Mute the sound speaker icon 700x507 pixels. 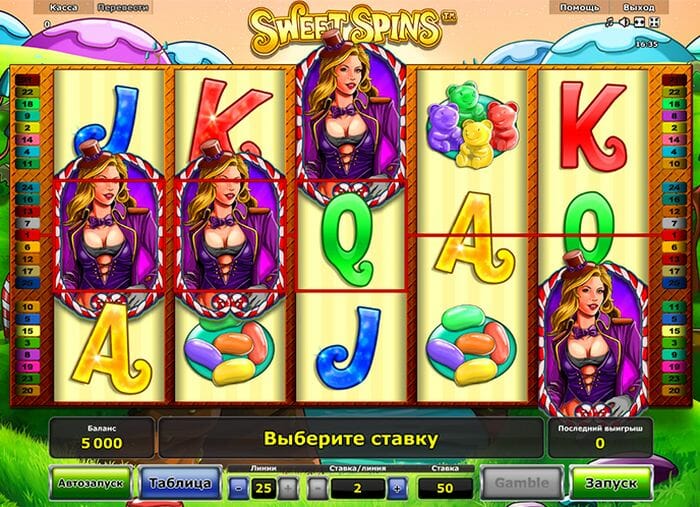(625, 22)
